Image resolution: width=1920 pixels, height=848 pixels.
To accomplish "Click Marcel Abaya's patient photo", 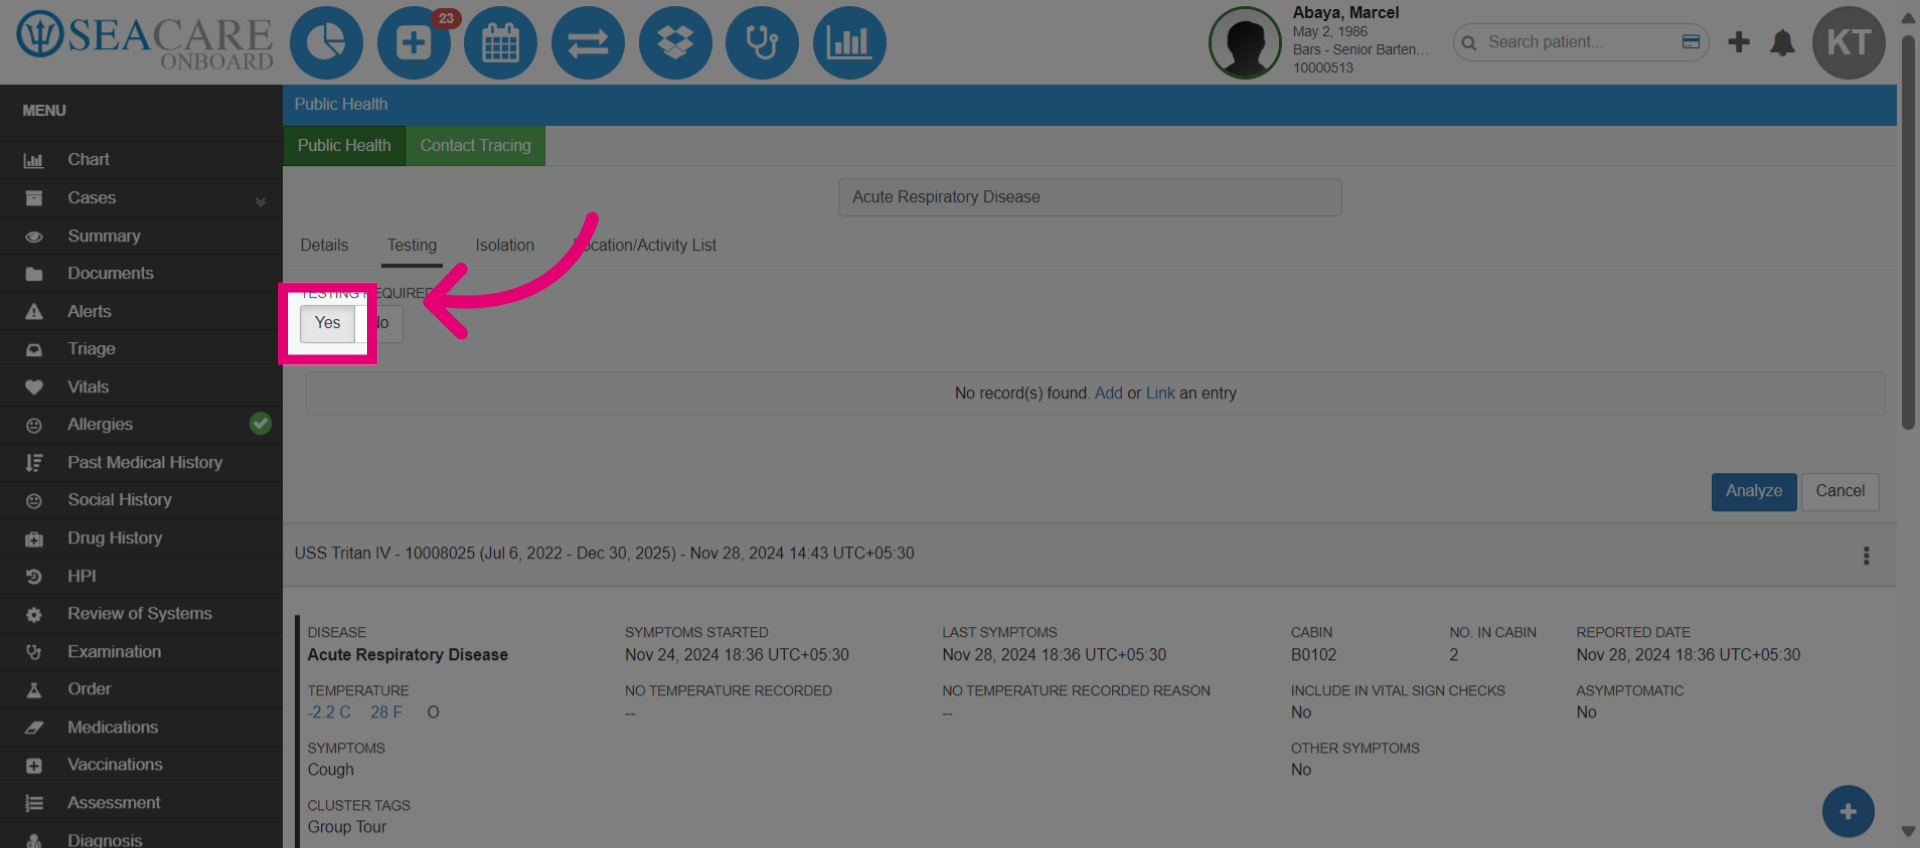I will pos(1245,43).
